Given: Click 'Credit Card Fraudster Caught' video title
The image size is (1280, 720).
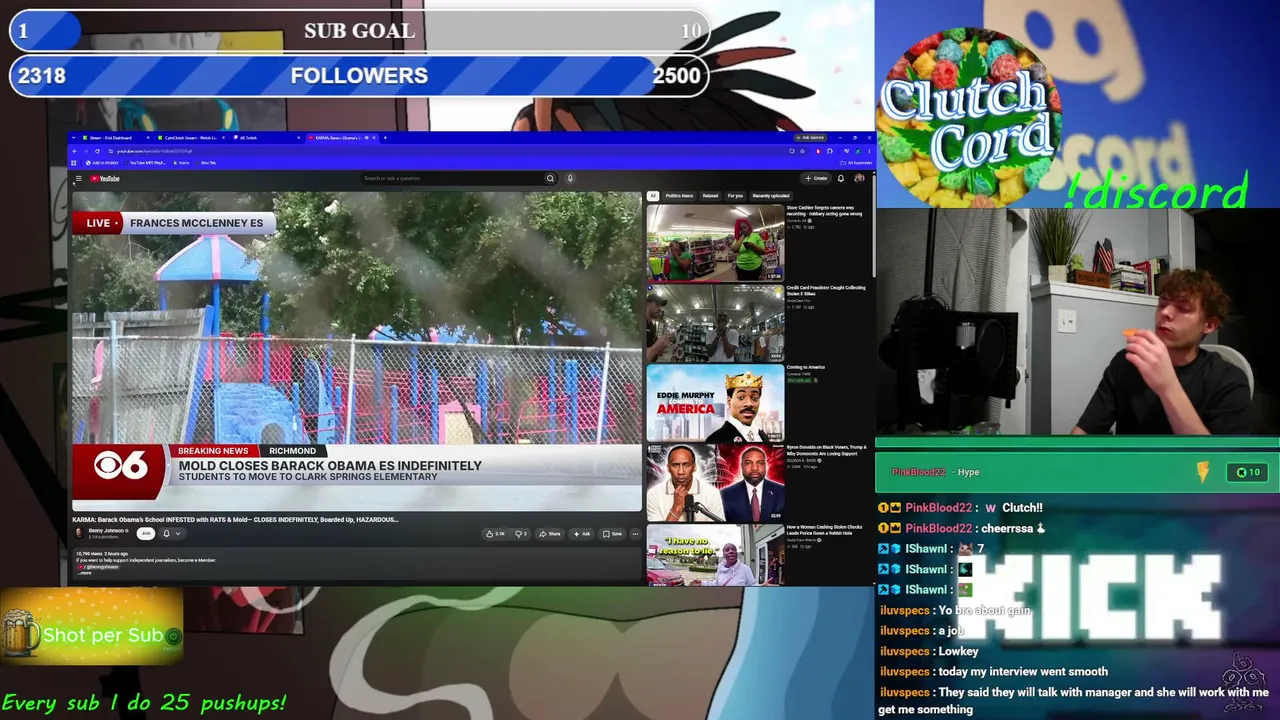Looking at the screenshot, I should (x=826, y=290).
